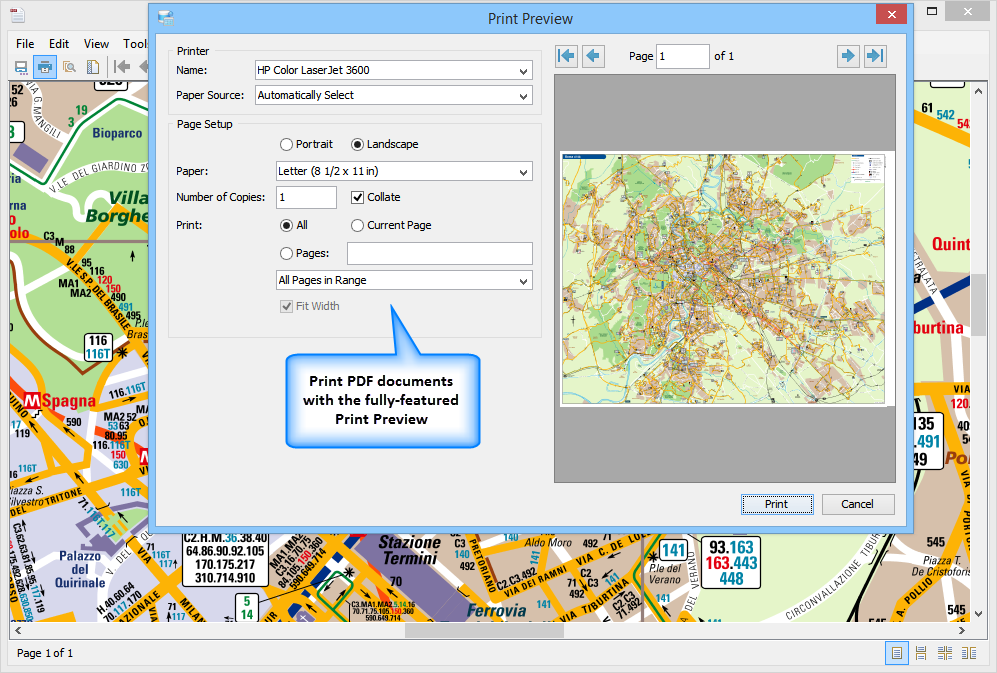Image resolution: width=997 pixels, height=673 pixels.
Task: Click the Find magnifier toolbar icon
Action: point(70,68)
